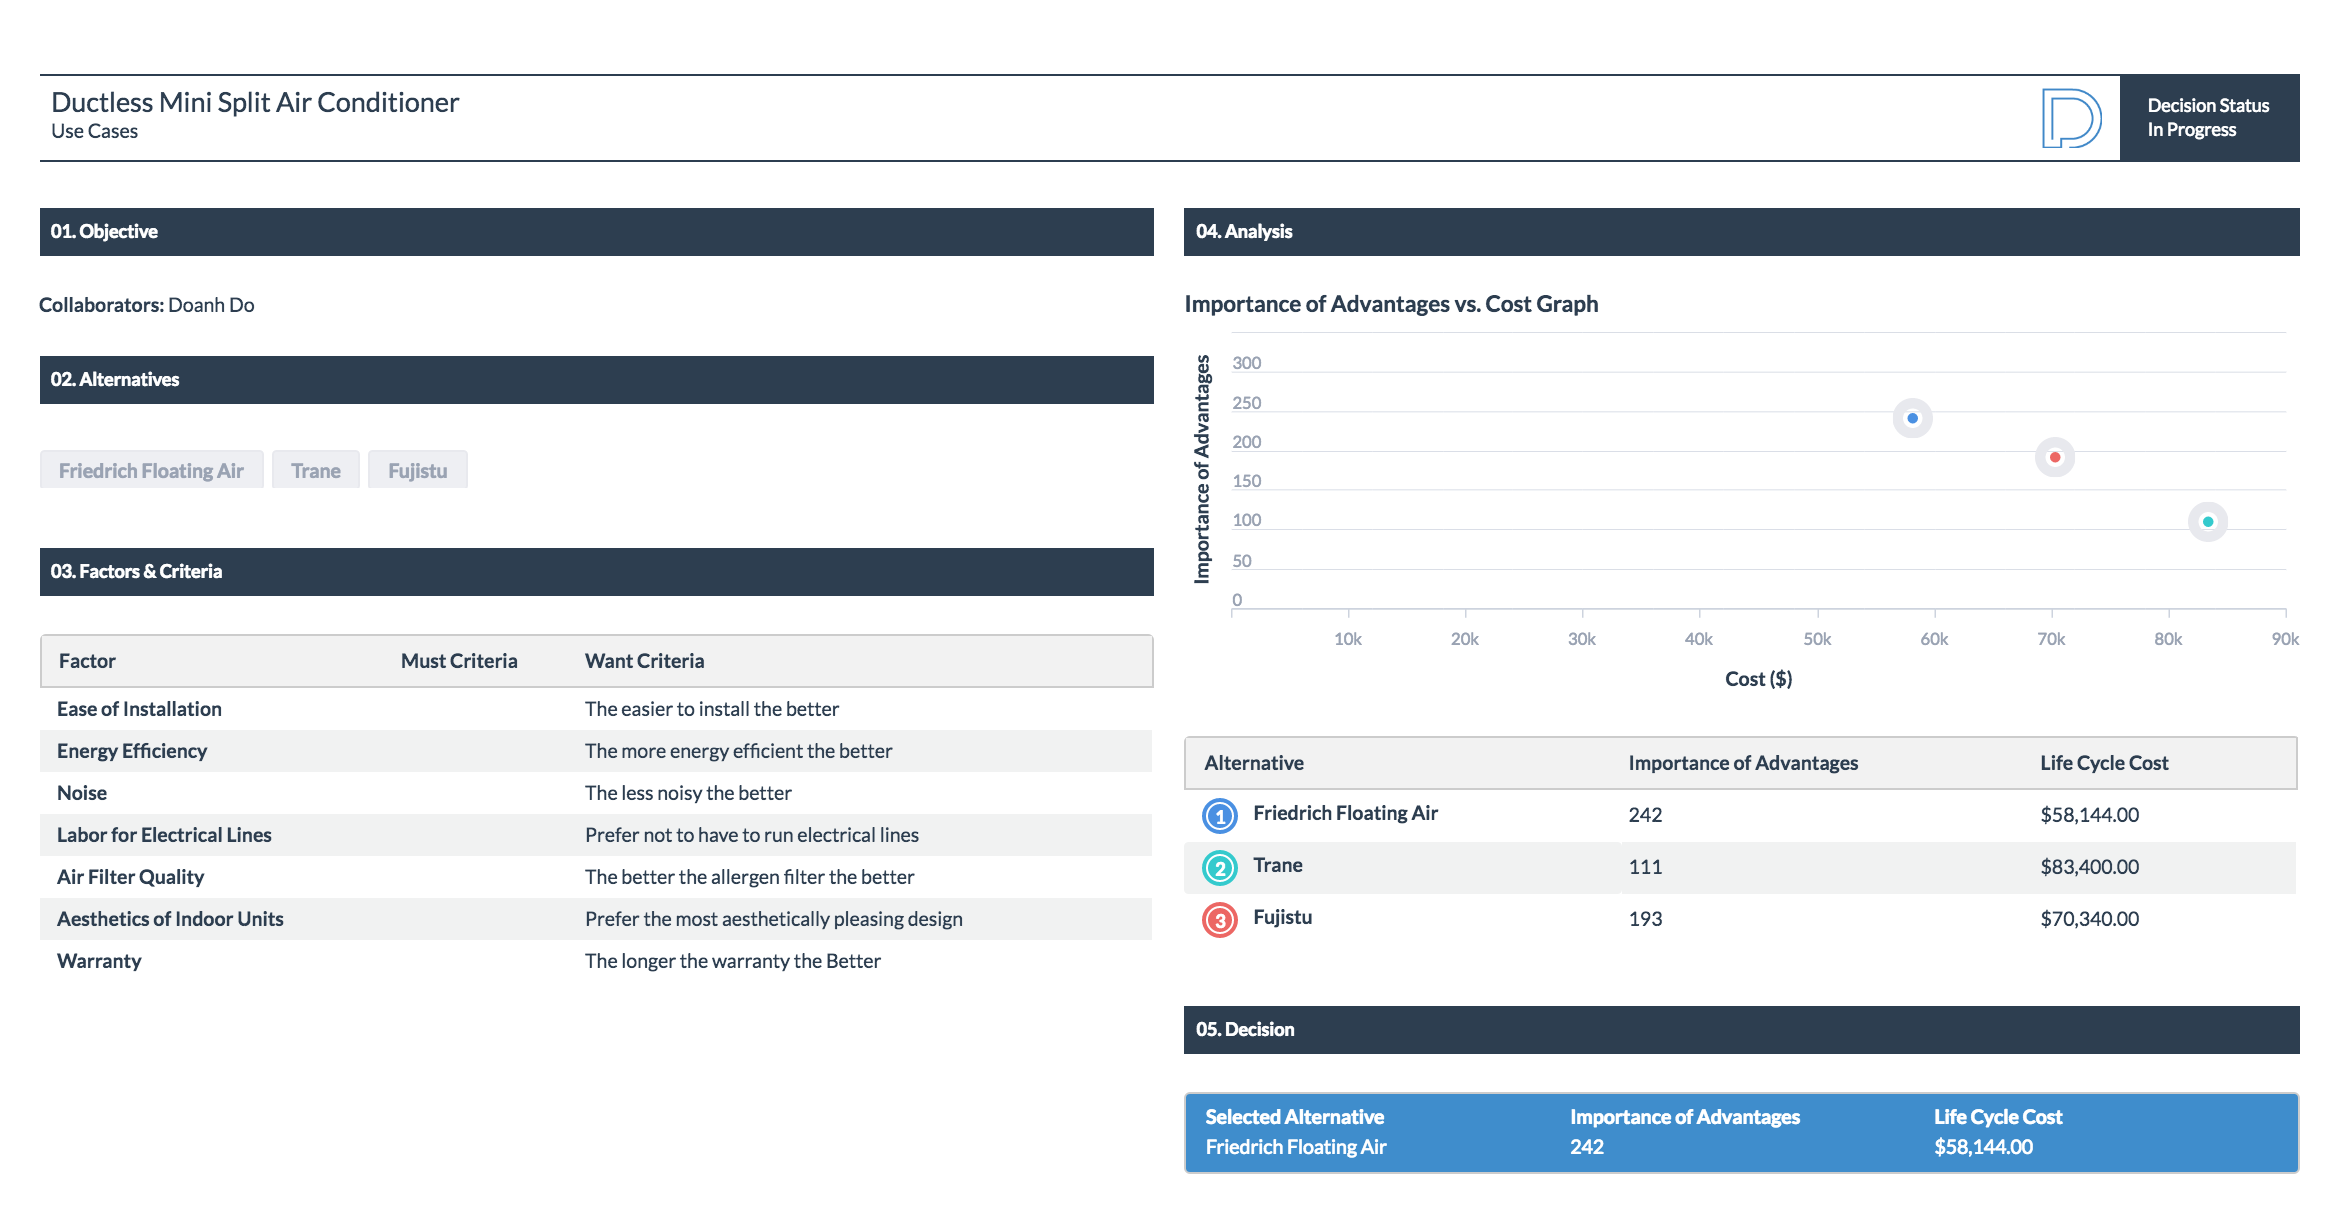The image size is (2330, 1206).
Task: Open the 02. Alternatives section header
Action: point(597,380)
